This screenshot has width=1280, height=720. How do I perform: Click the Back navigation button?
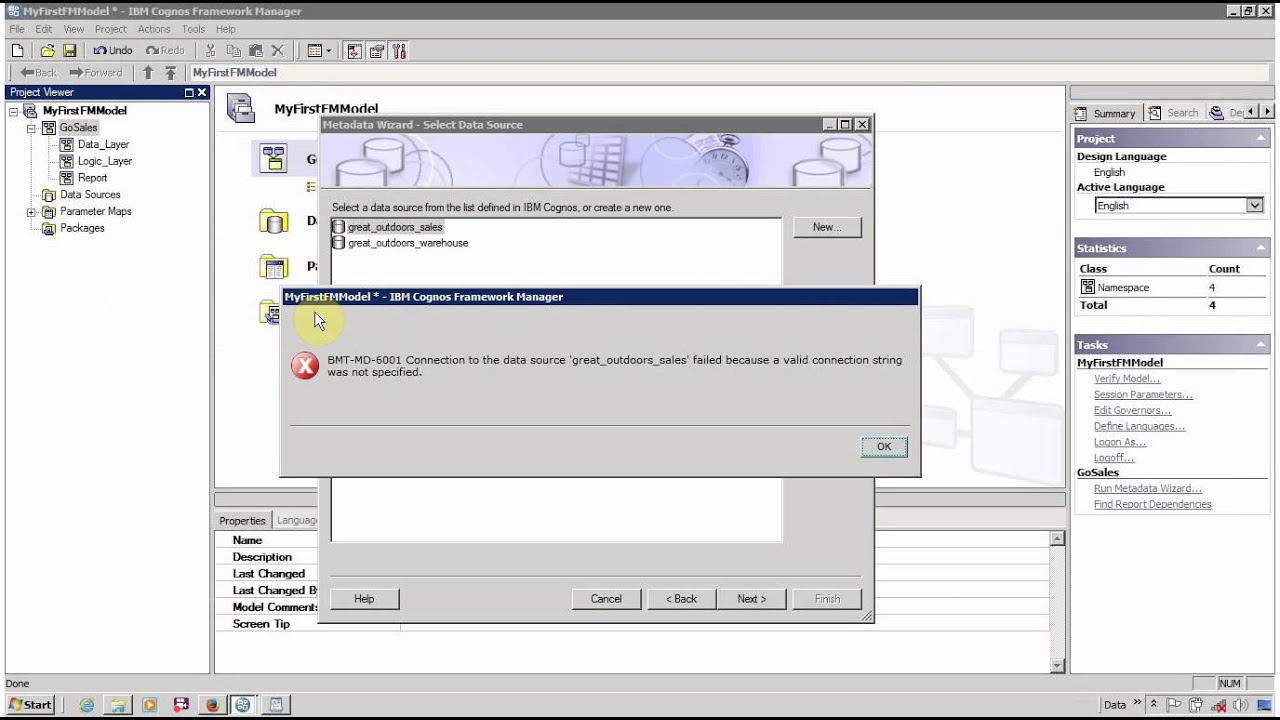tap(39, 73)
